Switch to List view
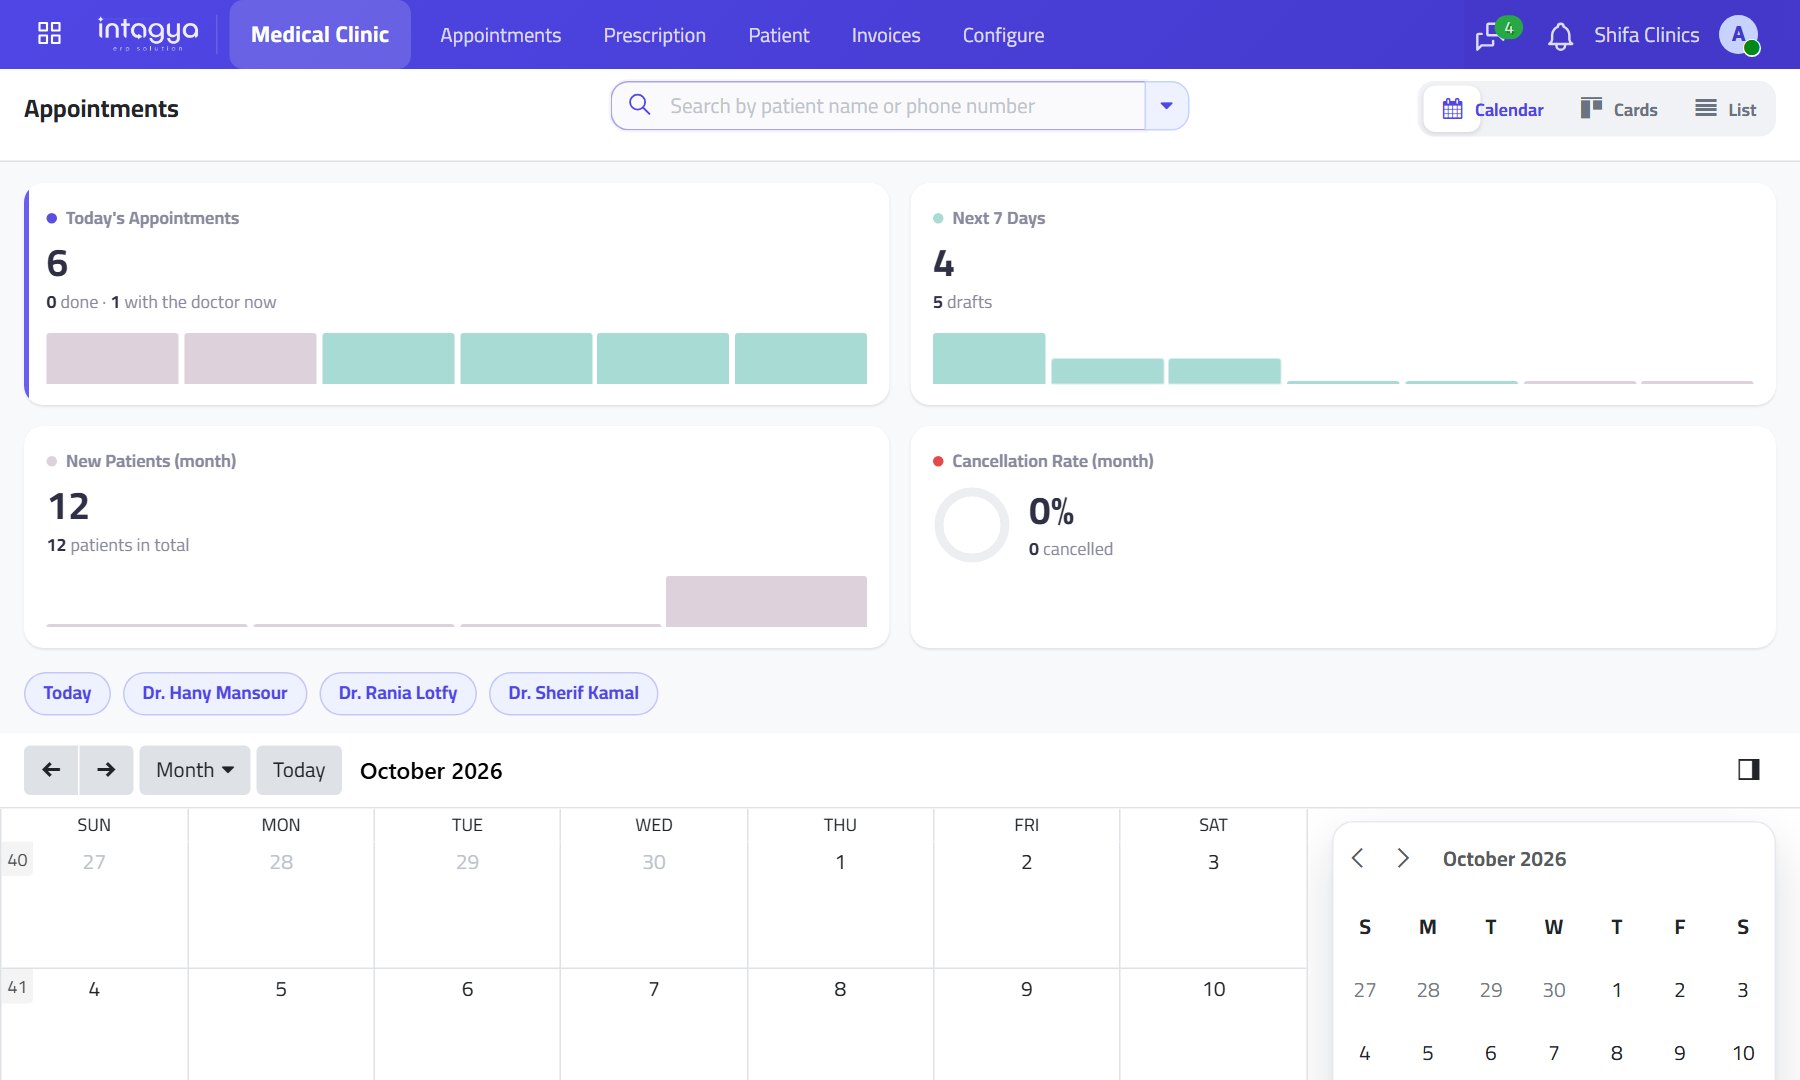The image size is (1800, 1080). 1726,109
